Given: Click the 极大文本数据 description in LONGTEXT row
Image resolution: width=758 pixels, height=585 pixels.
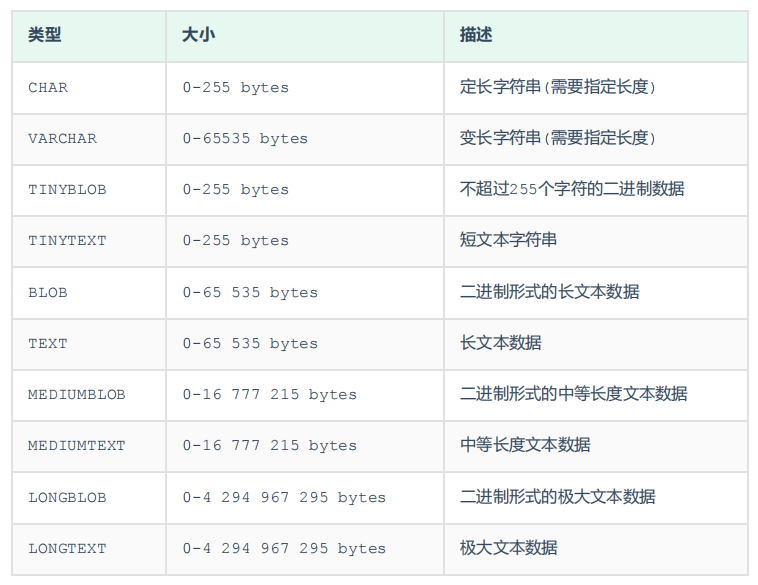Looking at the screenshot, I should coord(509,549).
